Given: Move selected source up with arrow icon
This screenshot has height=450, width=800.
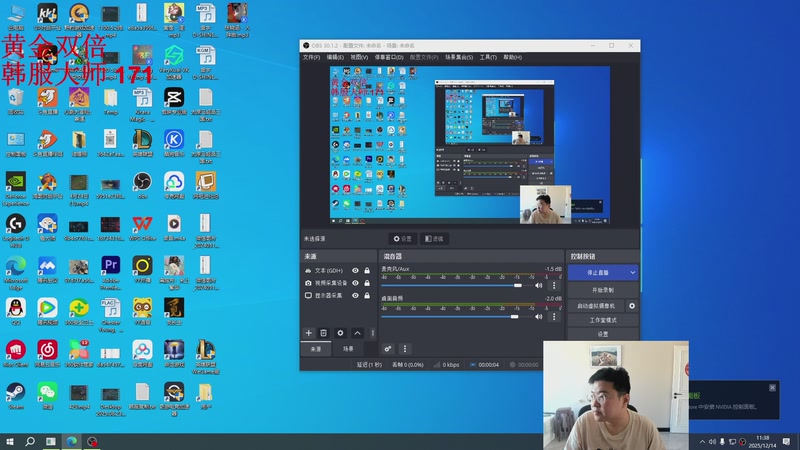Looking at the screenshot, I should pyautogui.click(x=358, y=333).
